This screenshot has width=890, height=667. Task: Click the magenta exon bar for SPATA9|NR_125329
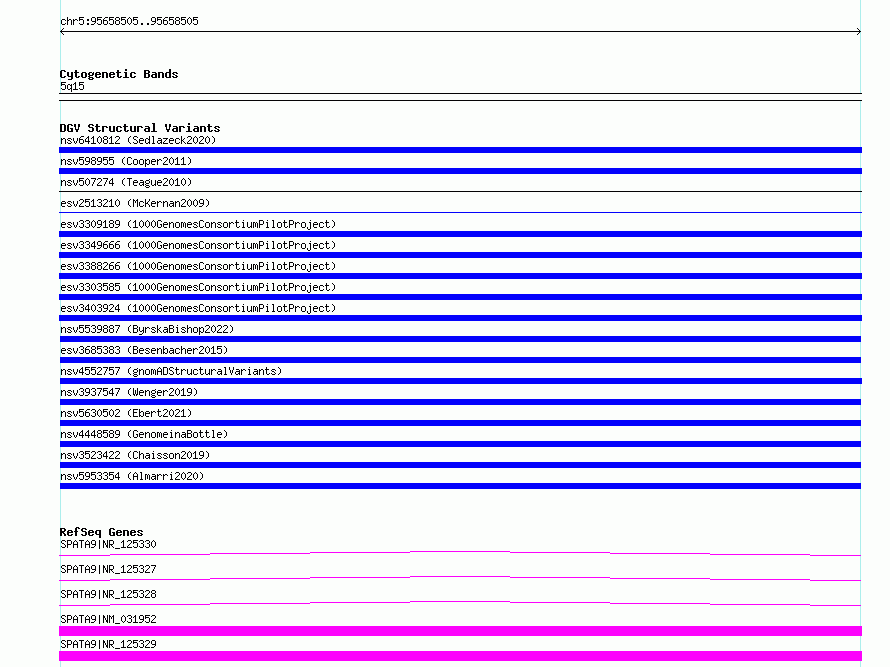pyautogui.click(x=460, y=656)
